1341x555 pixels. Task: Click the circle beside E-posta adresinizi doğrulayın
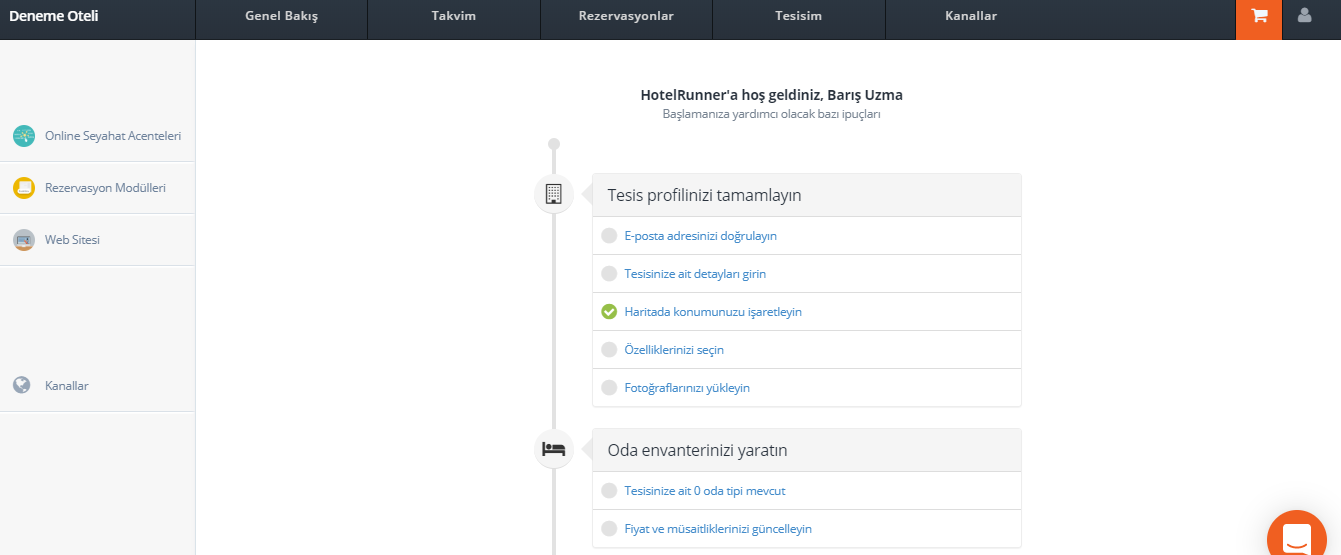tap(609, 236)
